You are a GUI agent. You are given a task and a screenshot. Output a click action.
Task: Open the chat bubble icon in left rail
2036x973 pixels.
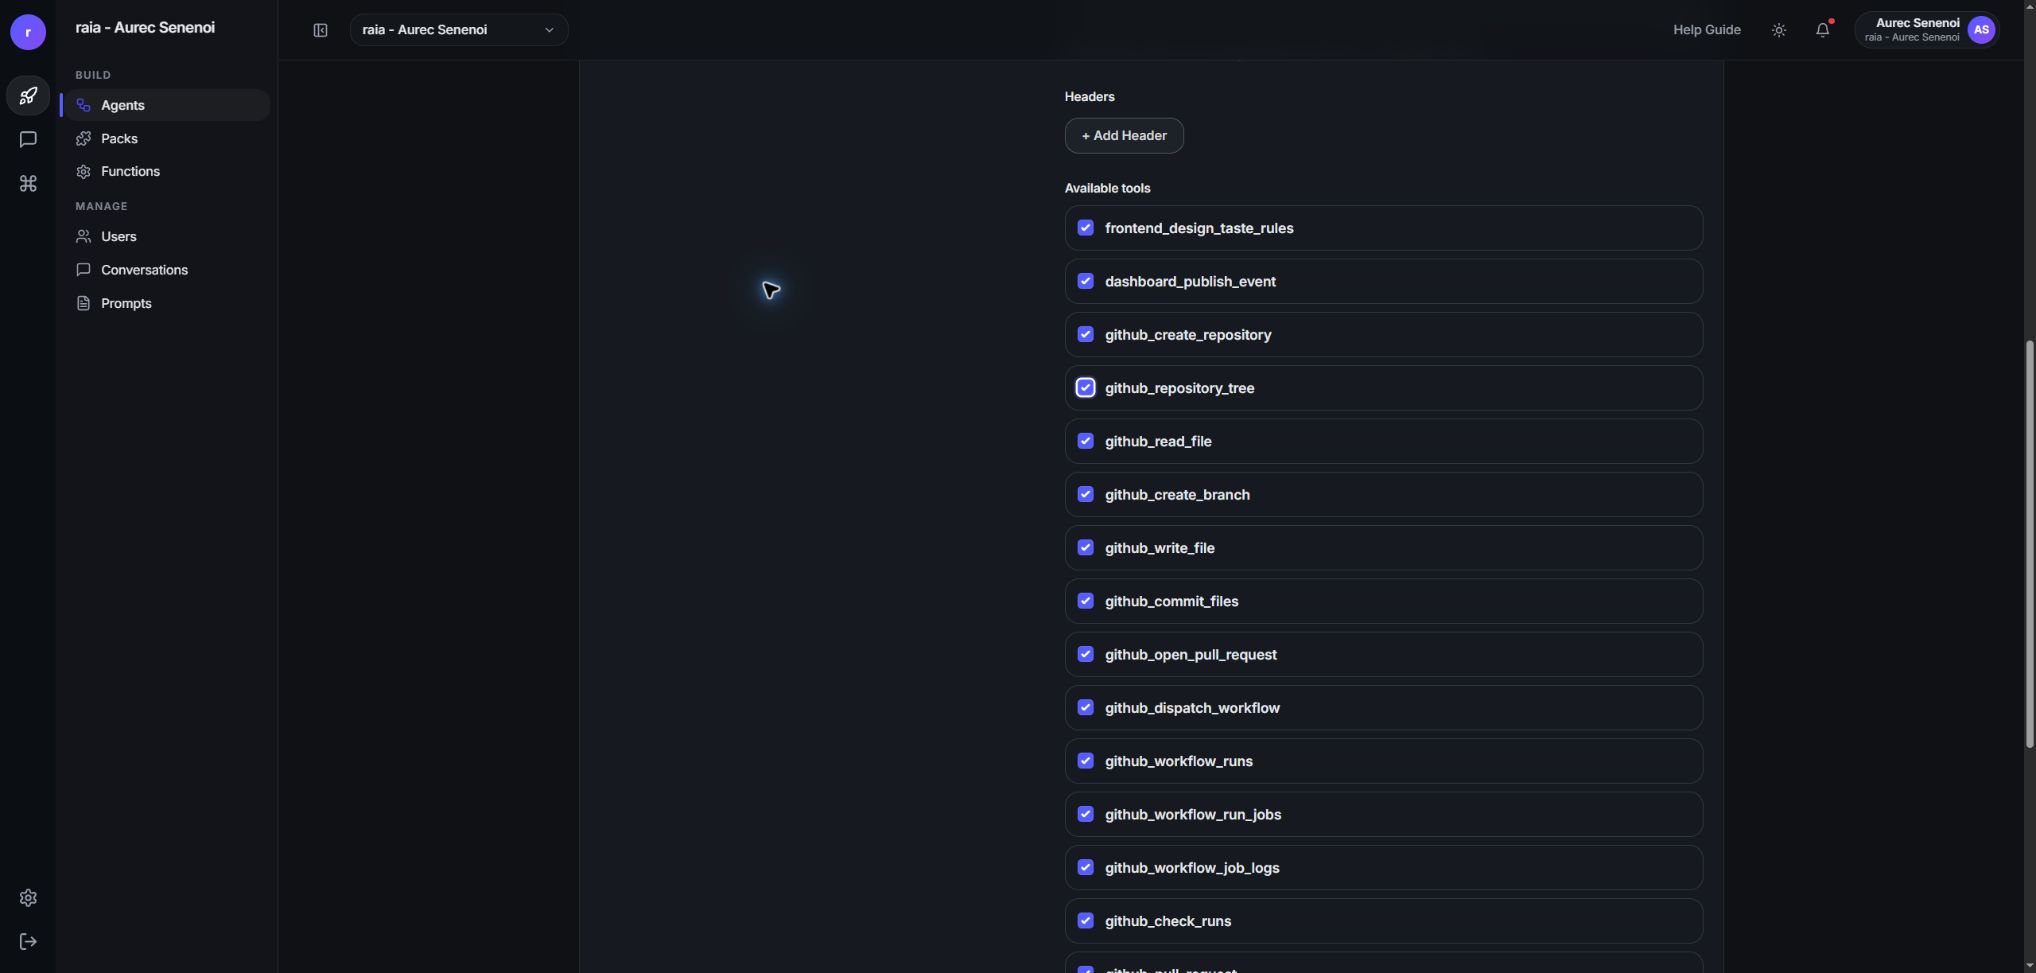pos(28,140)
